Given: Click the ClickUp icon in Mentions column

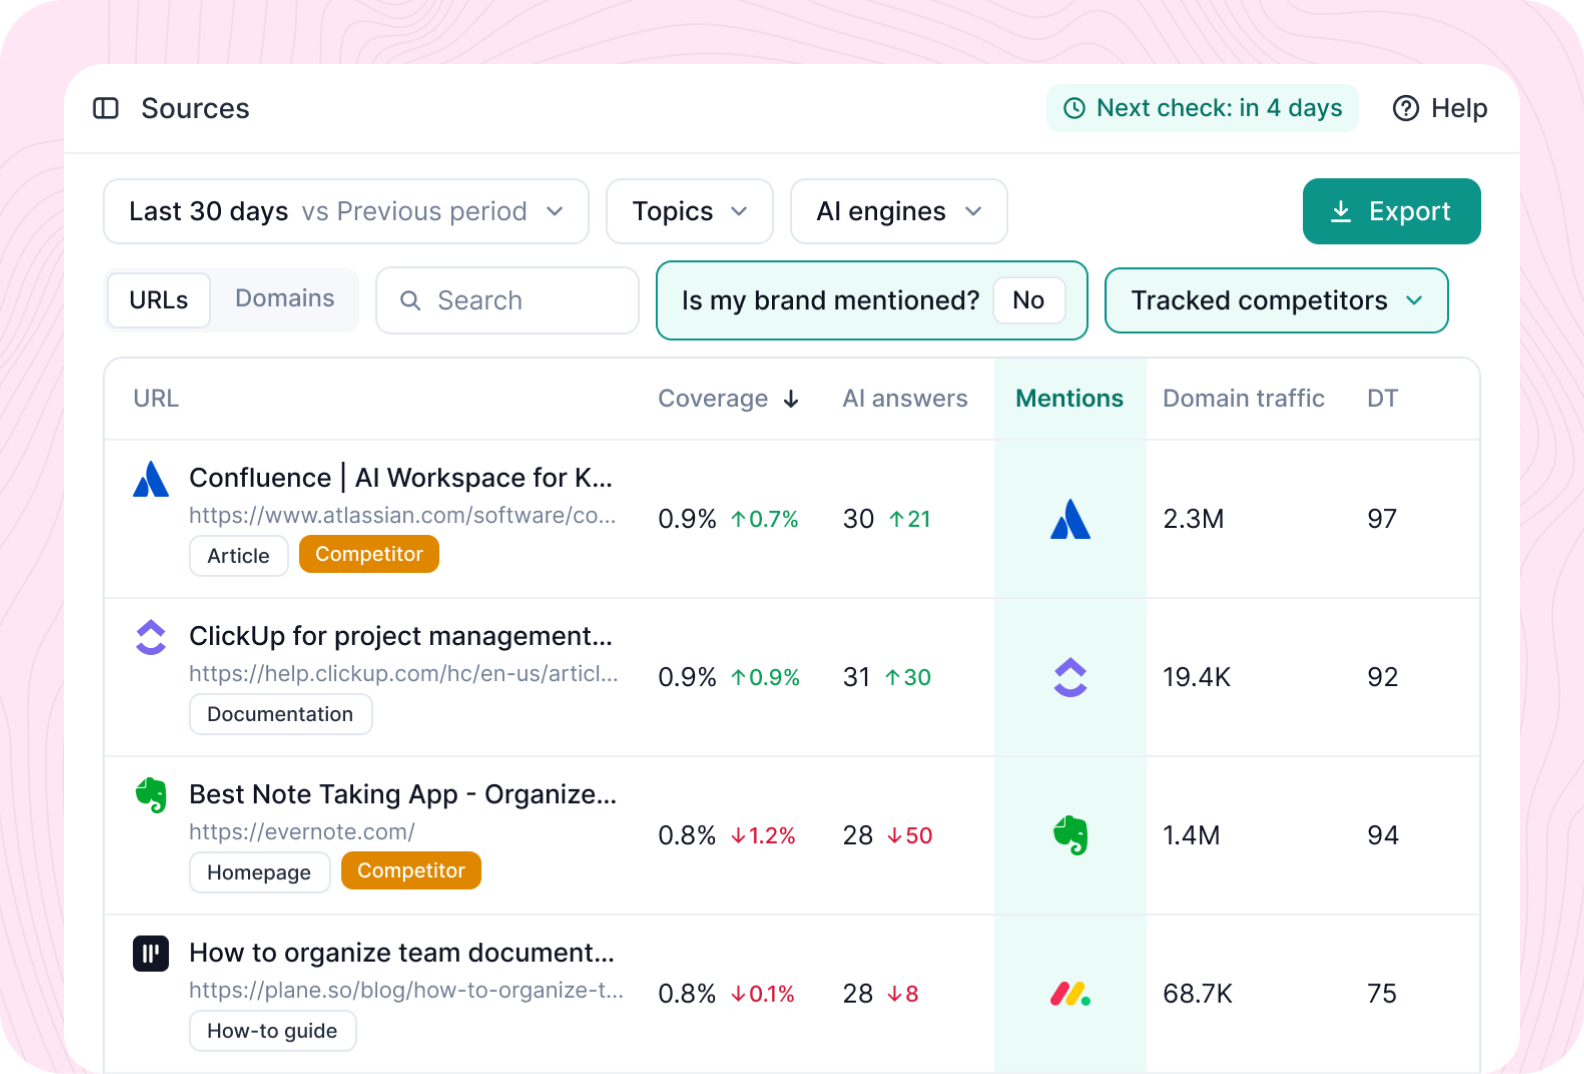Looking at the screenshot, I should [x=1070, y=677].
